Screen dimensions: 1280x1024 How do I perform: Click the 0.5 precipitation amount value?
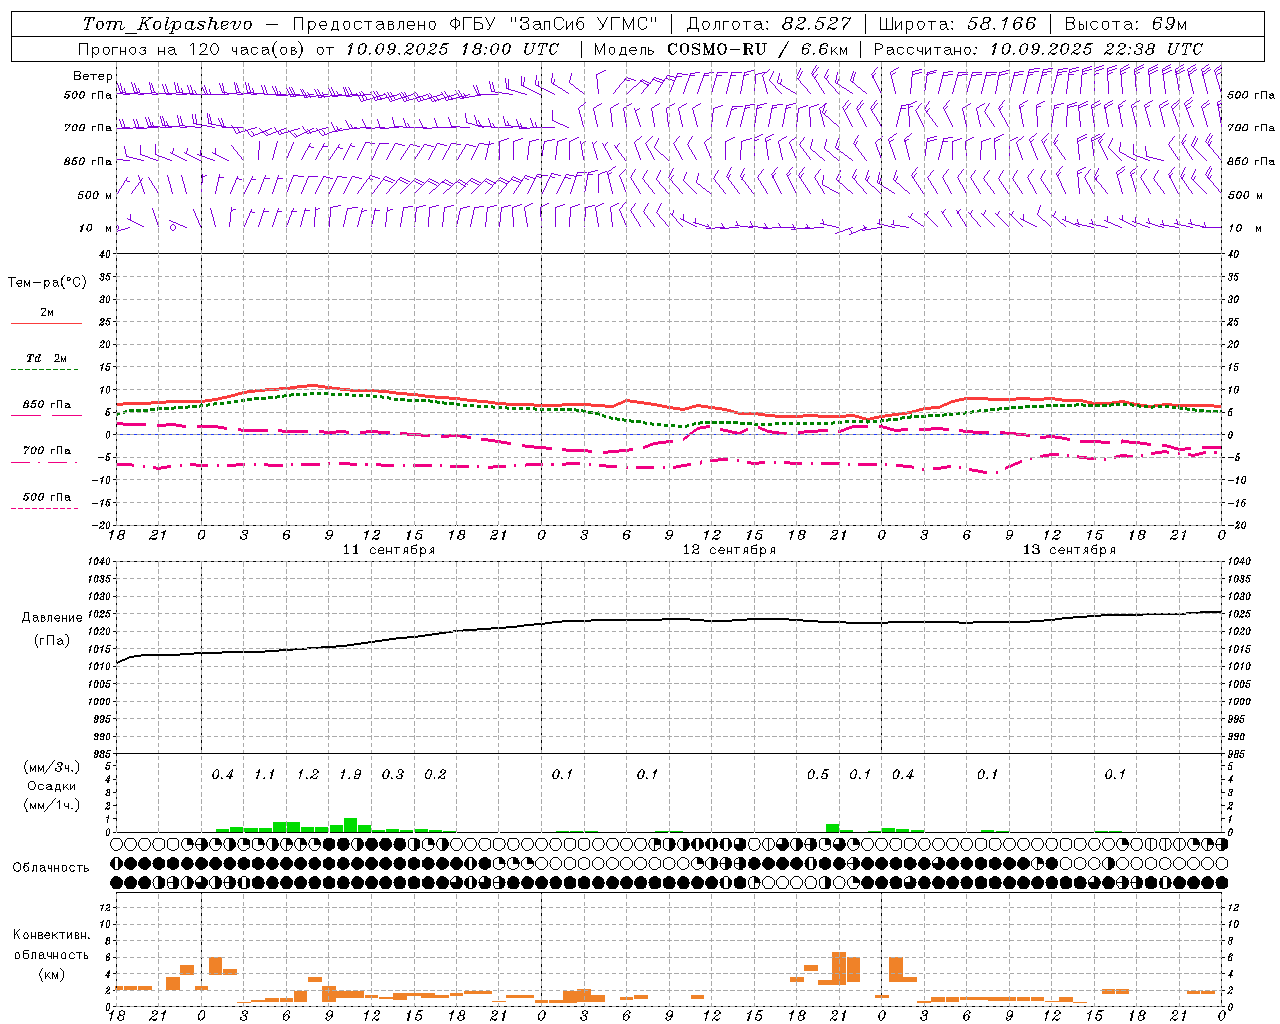click(x=818, y=775)
